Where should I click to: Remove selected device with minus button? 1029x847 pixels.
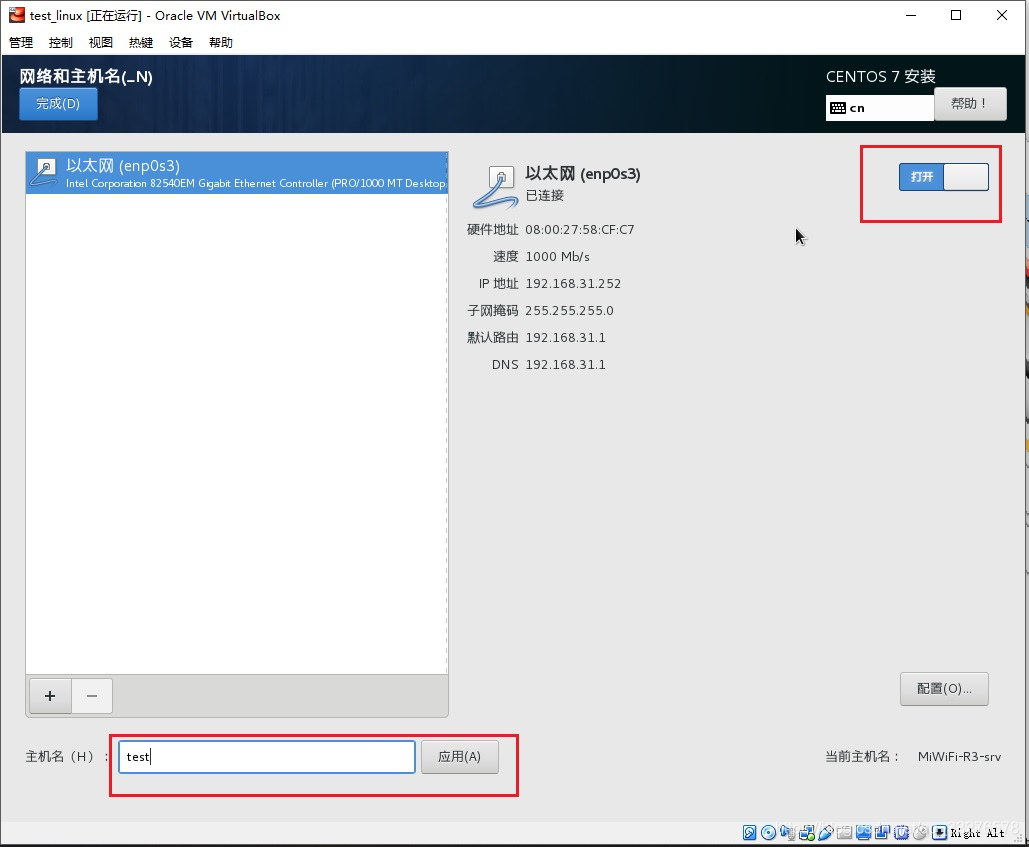coord(92,695)
